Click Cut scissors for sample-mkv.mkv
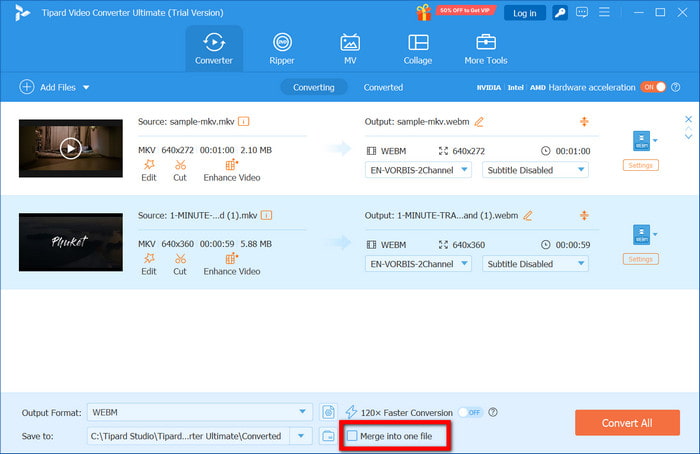Screen dimensions: 700x454 (180, 170)
